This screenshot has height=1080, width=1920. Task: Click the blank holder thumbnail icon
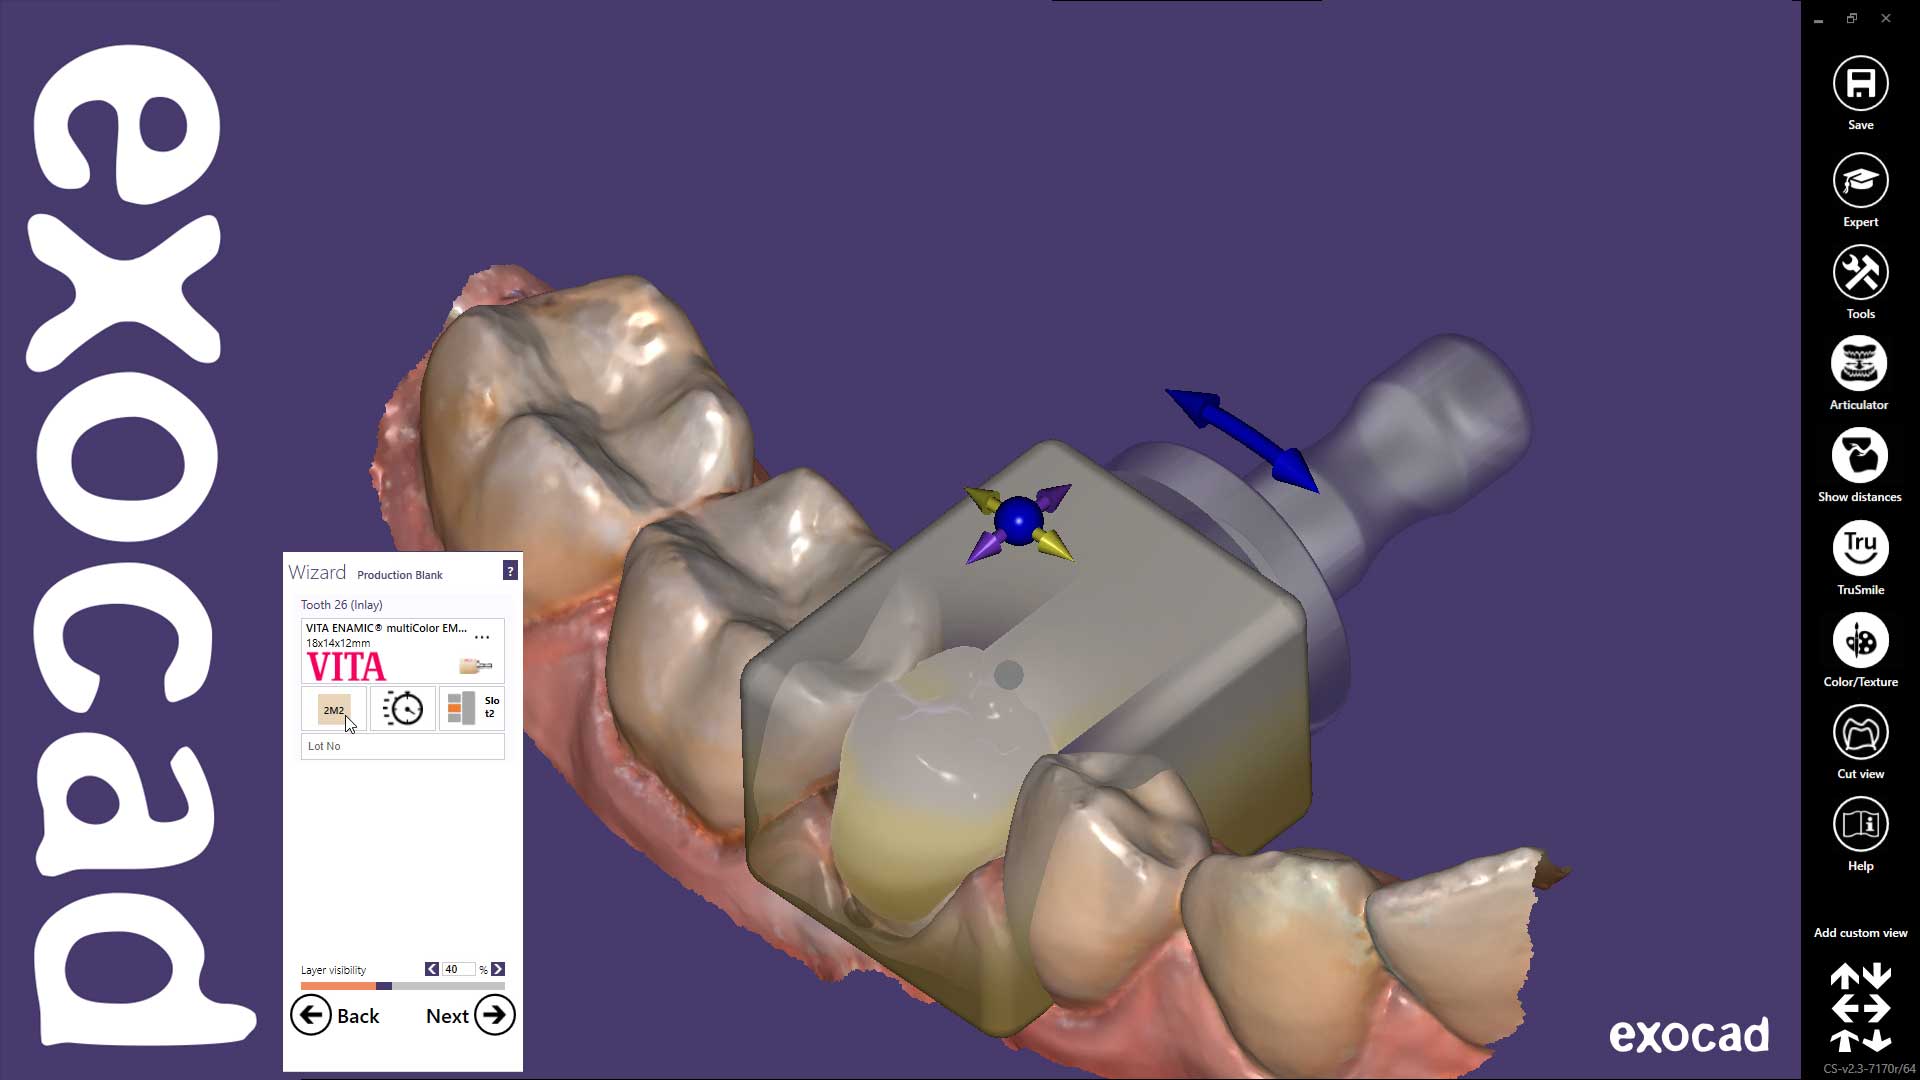pos(475,665)
